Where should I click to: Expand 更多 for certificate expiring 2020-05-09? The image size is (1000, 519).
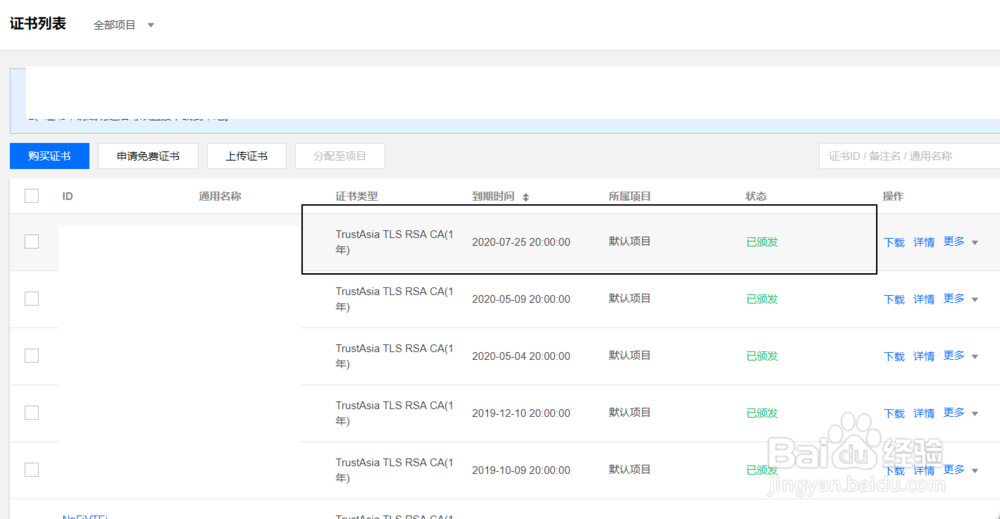(960, 298)
